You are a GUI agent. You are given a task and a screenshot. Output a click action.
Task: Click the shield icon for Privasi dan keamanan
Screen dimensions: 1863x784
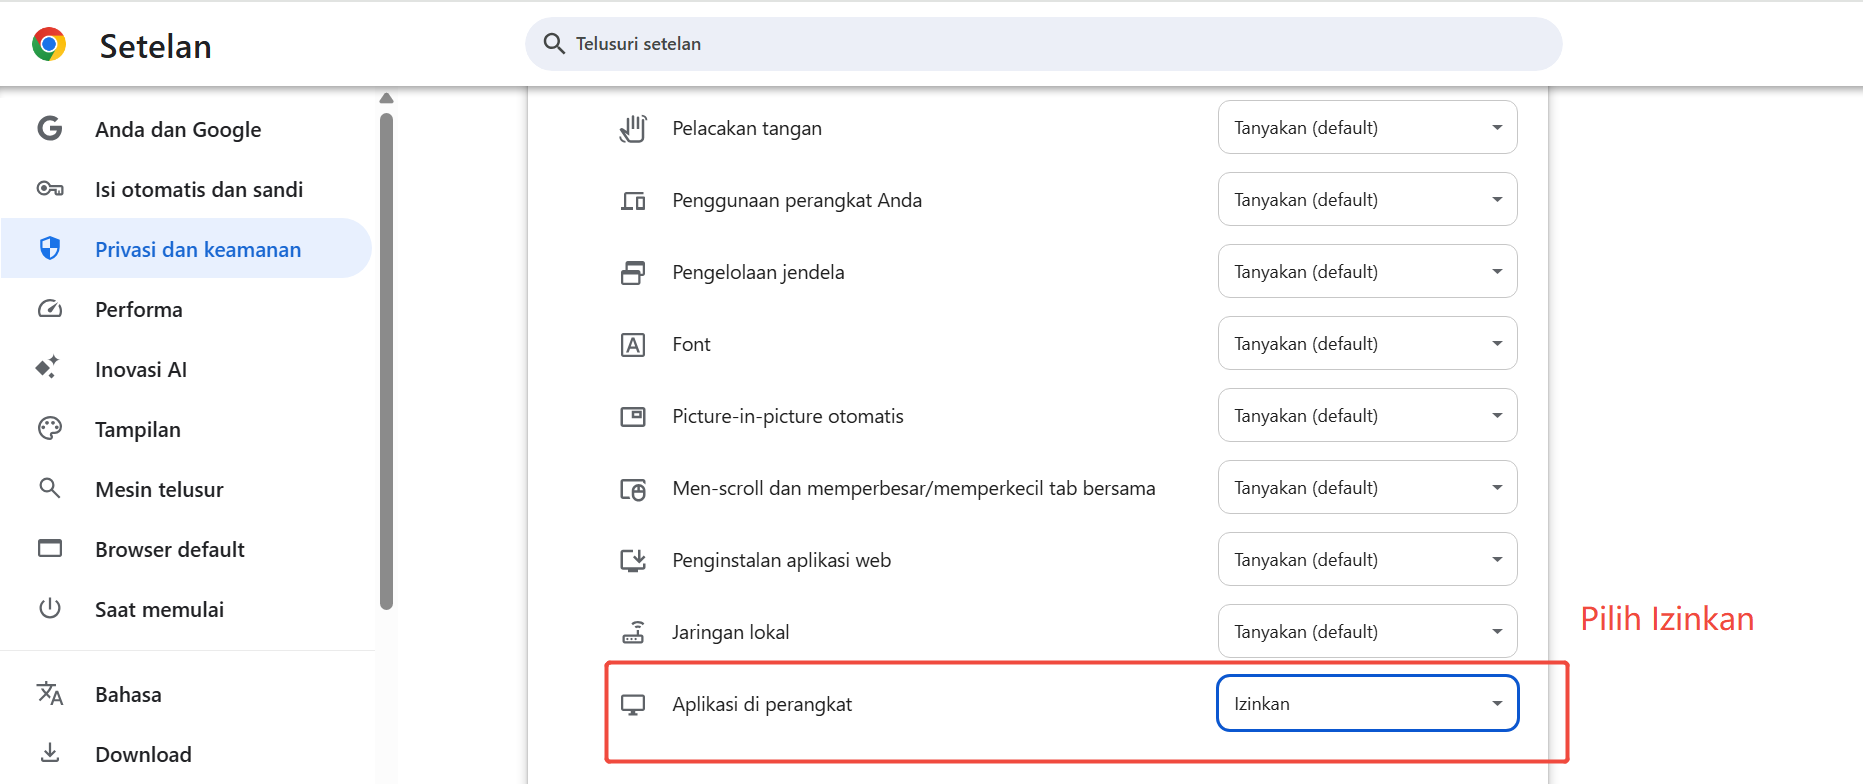(50, 249)
